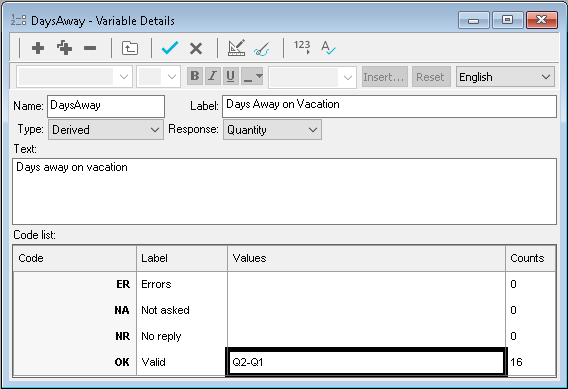This screenshot has width=568, height=389.
Task: Click the Label column header in code list
Action: pyautogui.click(x=182, y=258)
